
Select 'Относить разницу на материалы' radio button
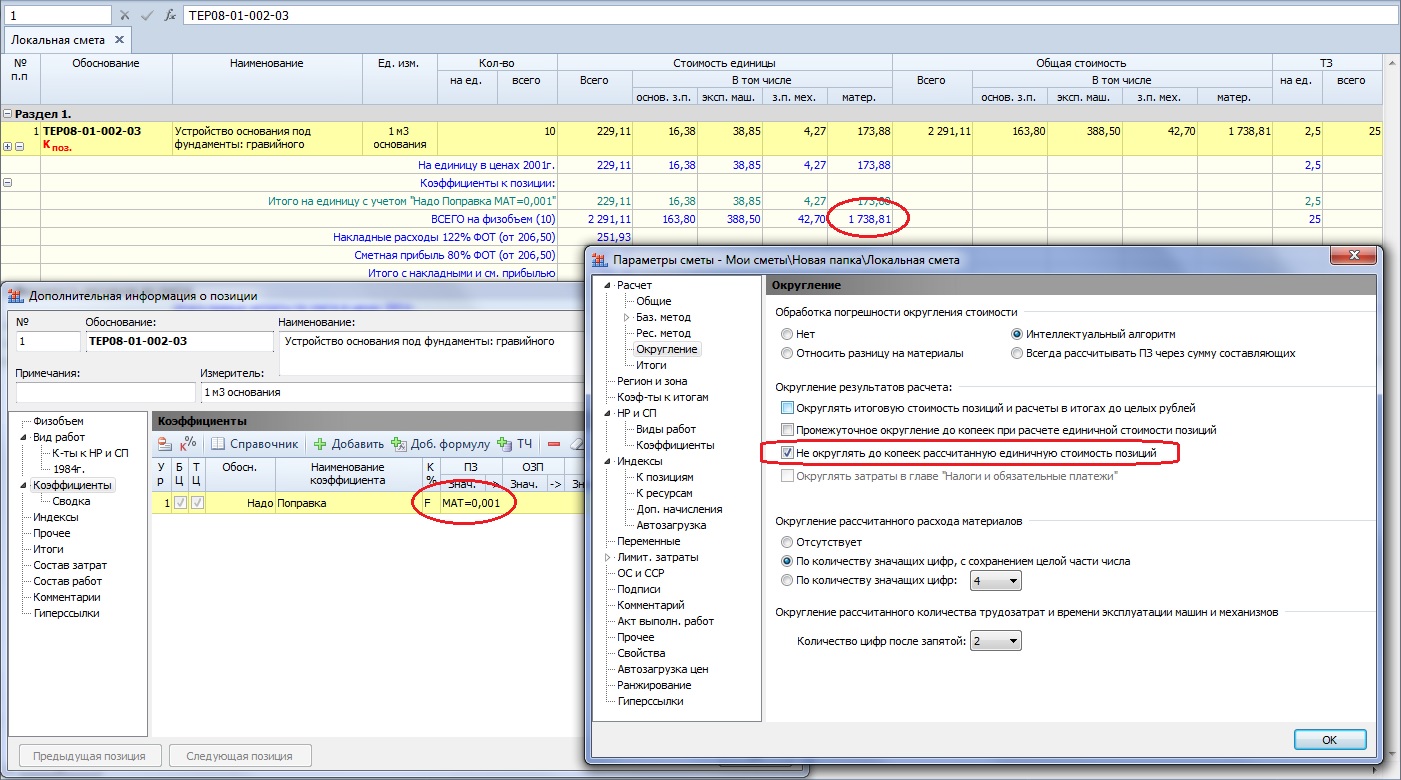point(788,353)
